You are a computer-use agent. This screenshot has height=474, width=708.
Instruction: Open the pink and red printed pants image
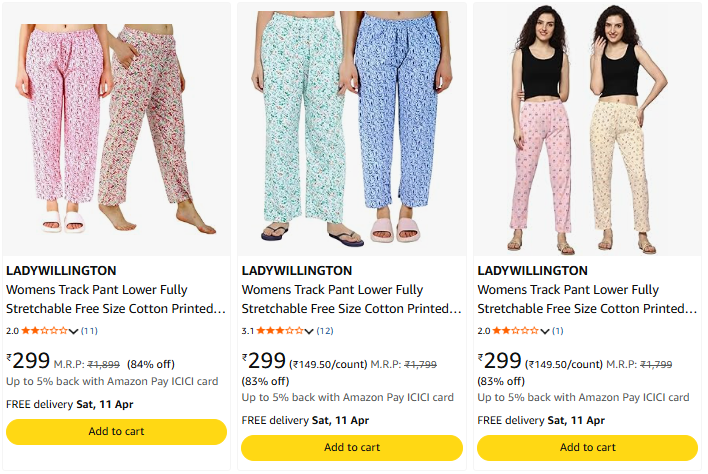coord(116,130)
